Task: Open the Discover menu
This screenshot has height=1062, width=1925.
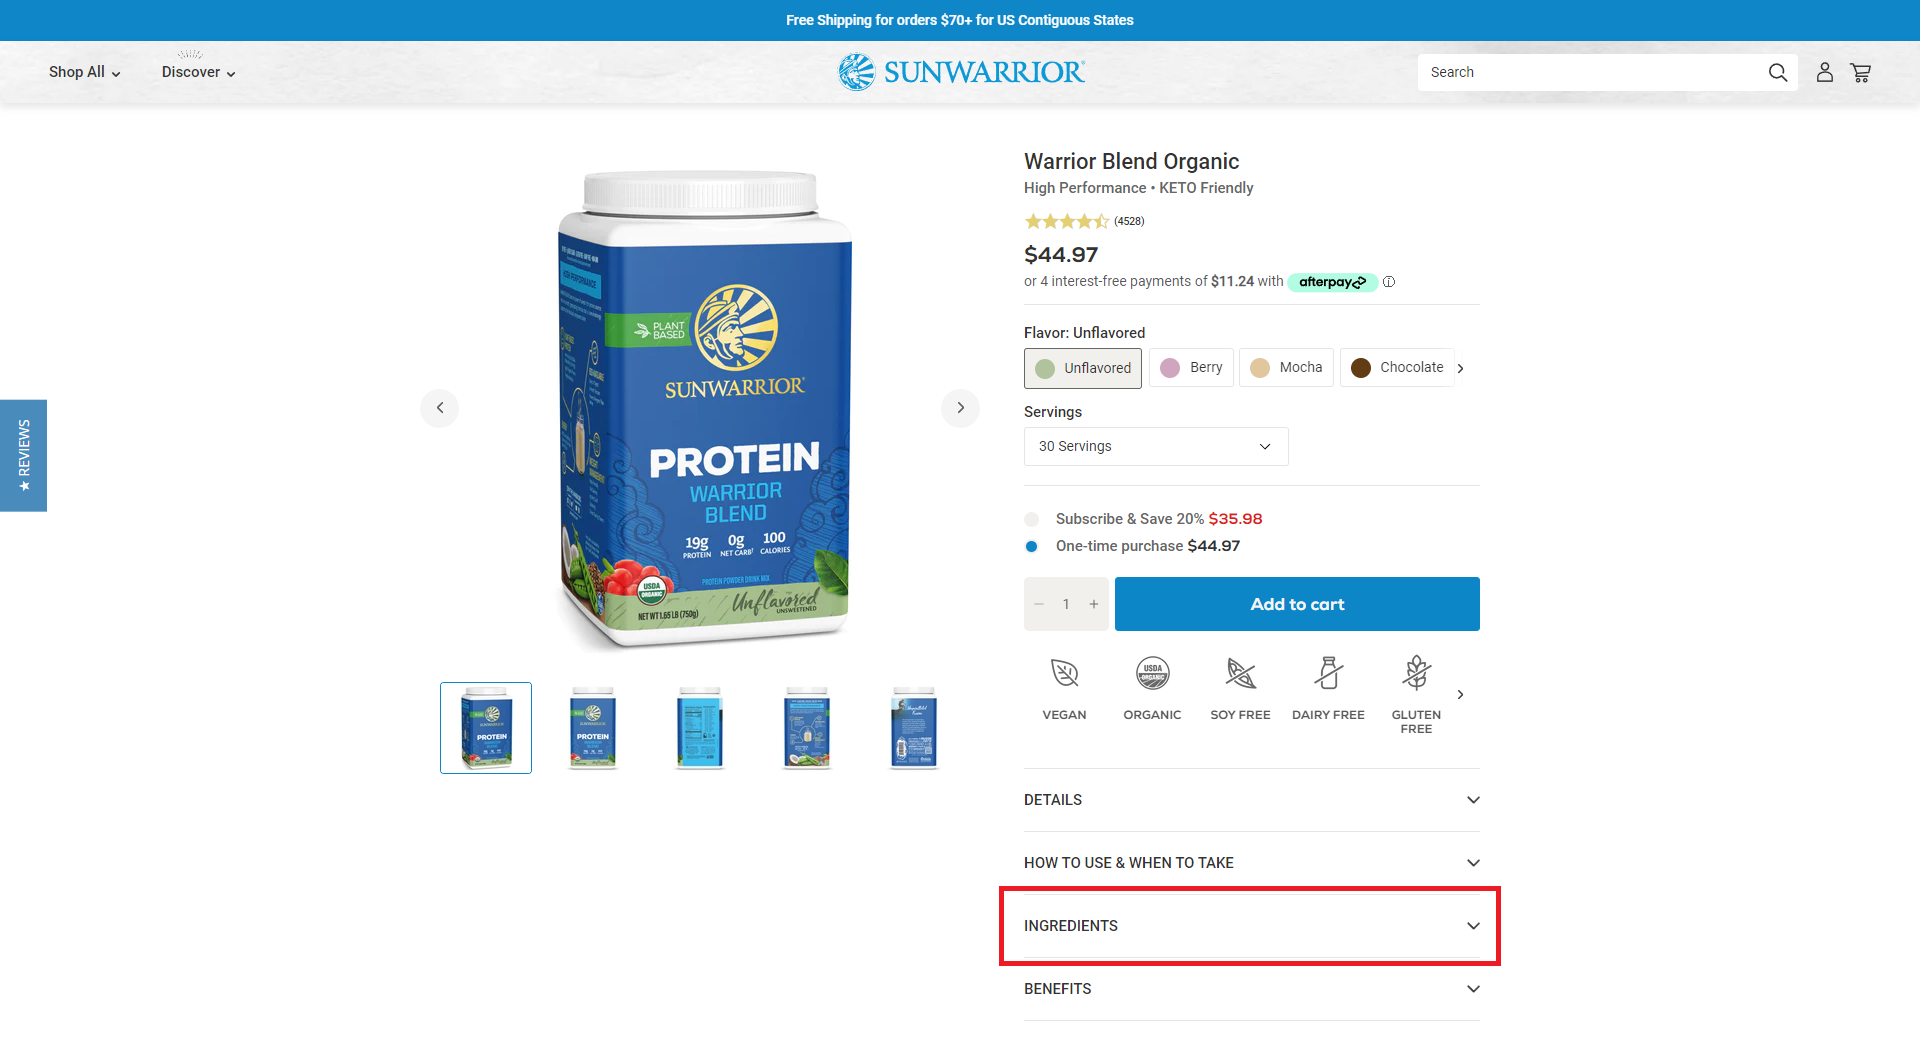Action: point(199,72)
